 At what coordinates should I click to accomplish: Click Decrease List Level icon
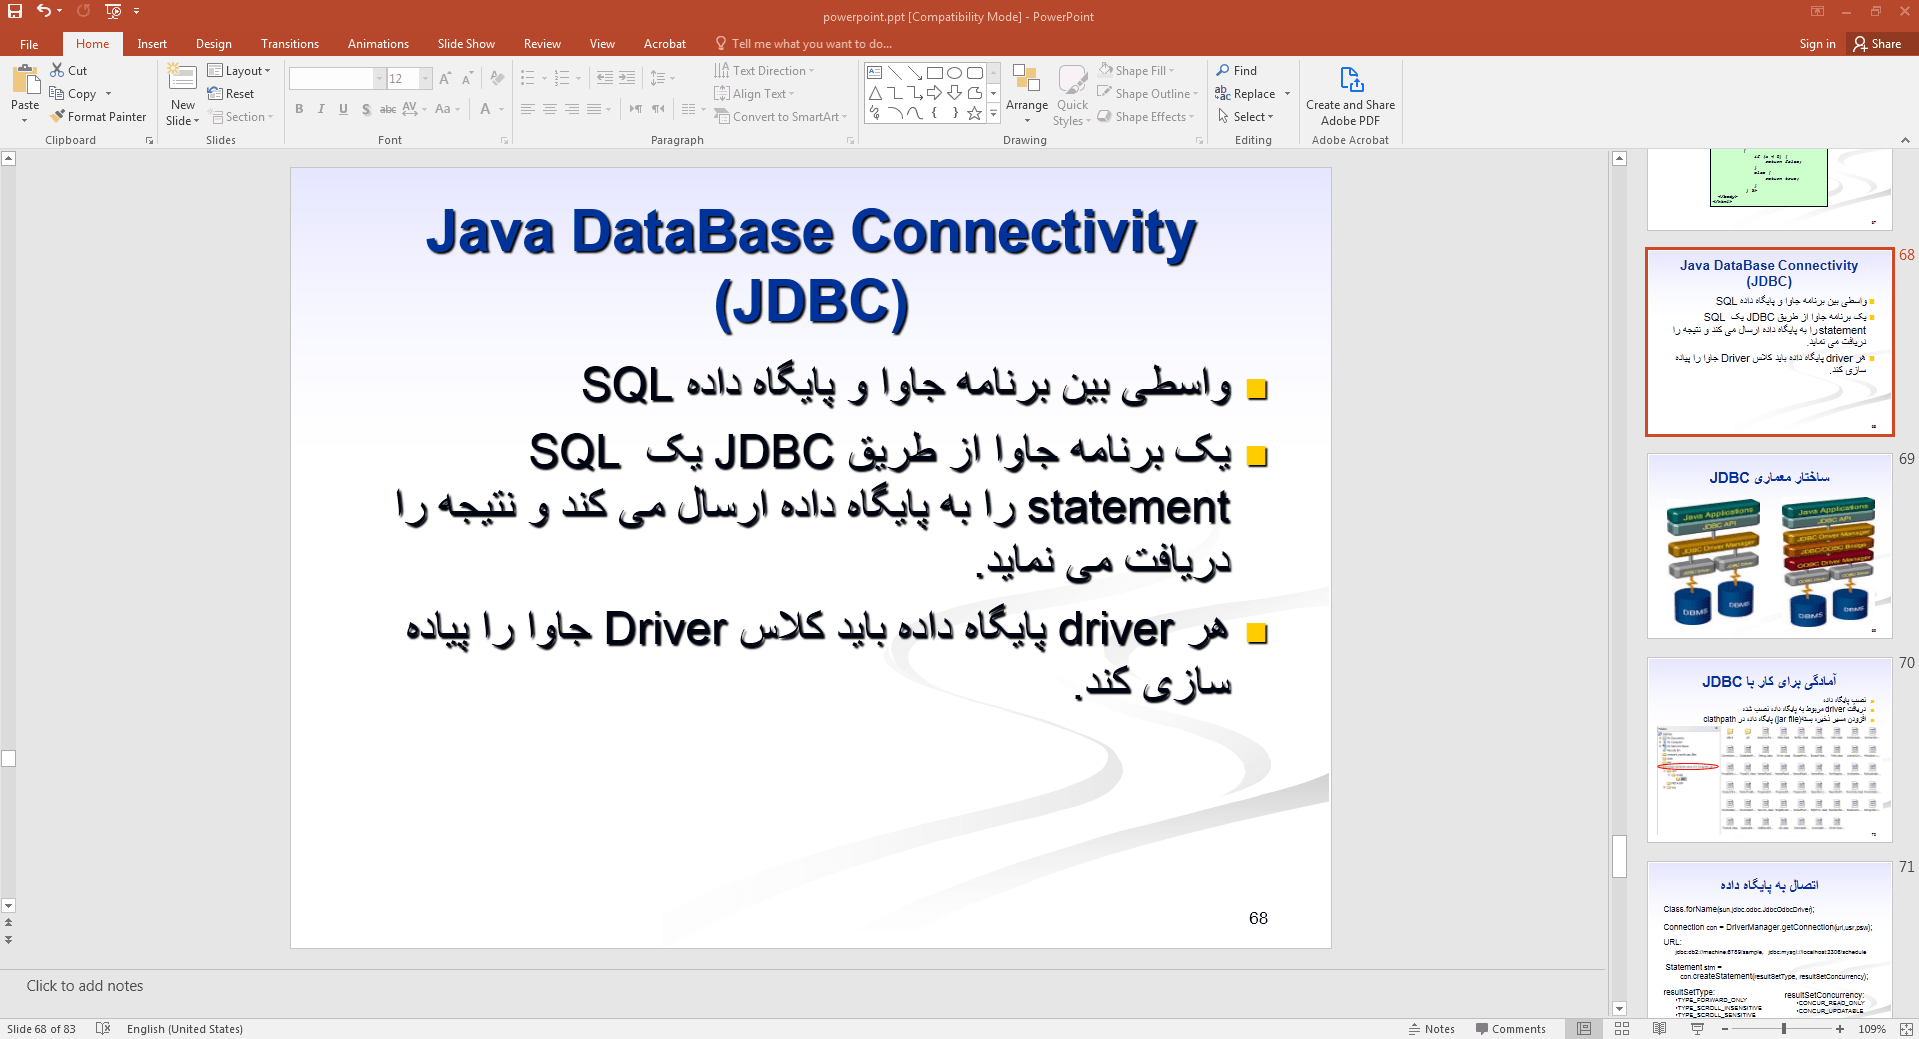point(605,78)
